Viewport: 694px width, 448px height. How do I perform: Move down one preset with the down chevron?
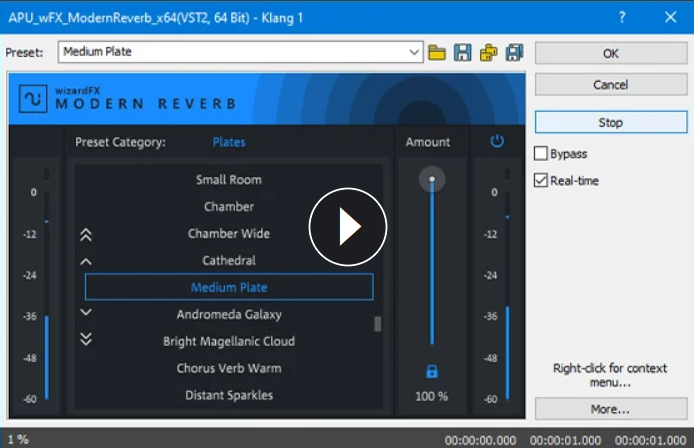click(x=86, y=312)
